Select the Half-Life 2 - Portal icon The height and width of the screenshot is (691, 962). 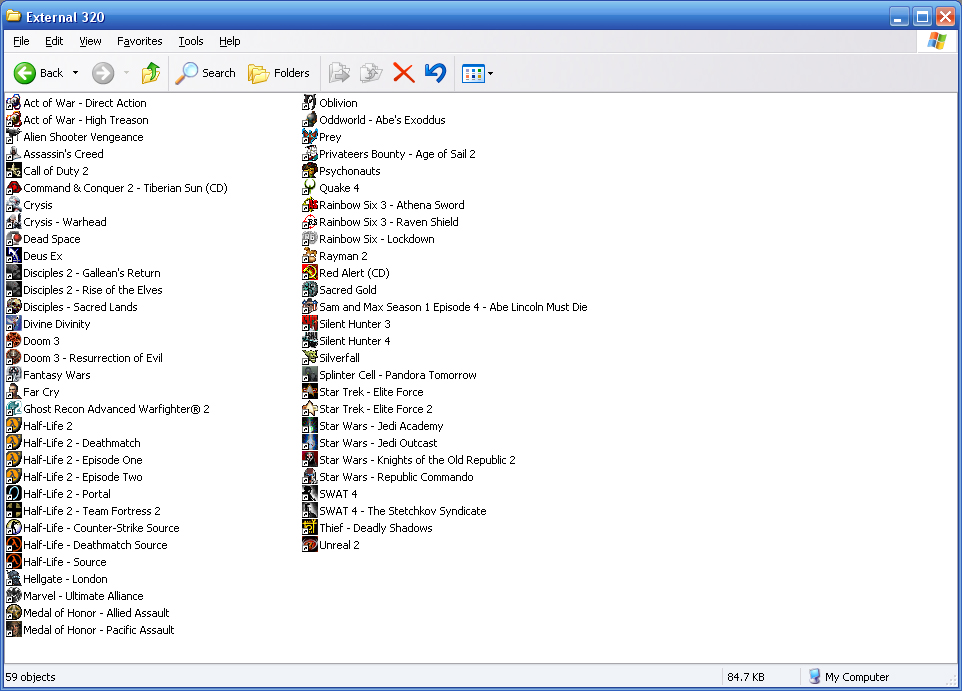[13, 493]
